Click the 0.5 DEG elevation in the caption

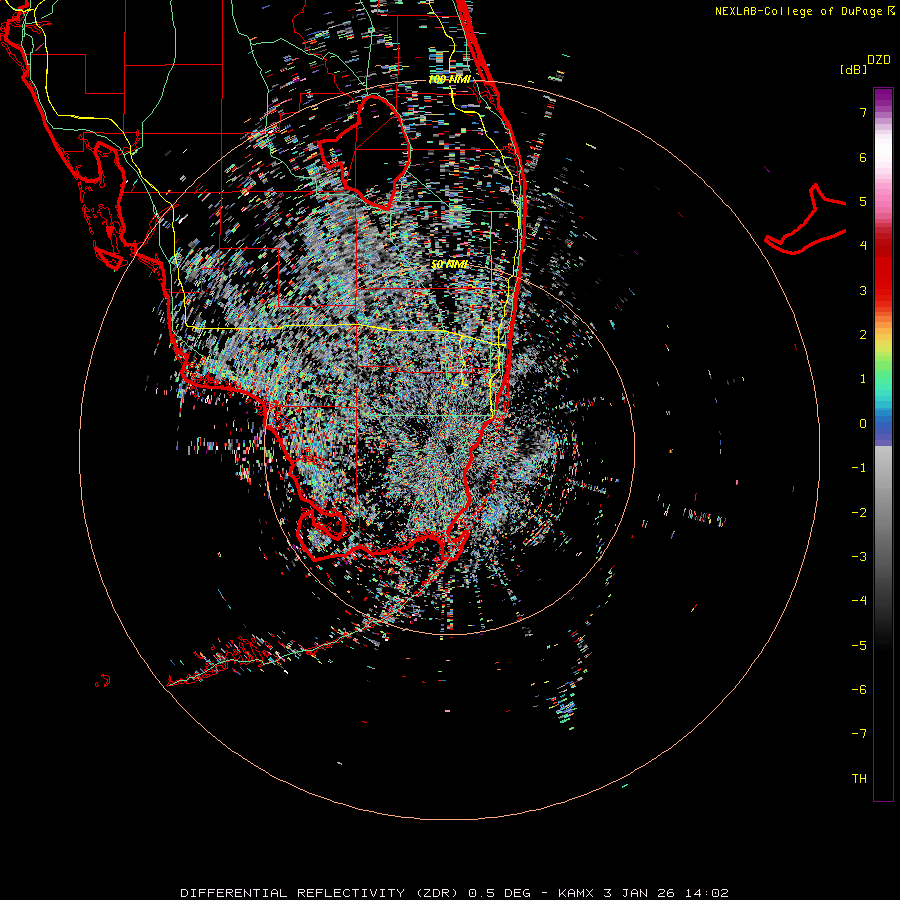[x=499, y=893]
